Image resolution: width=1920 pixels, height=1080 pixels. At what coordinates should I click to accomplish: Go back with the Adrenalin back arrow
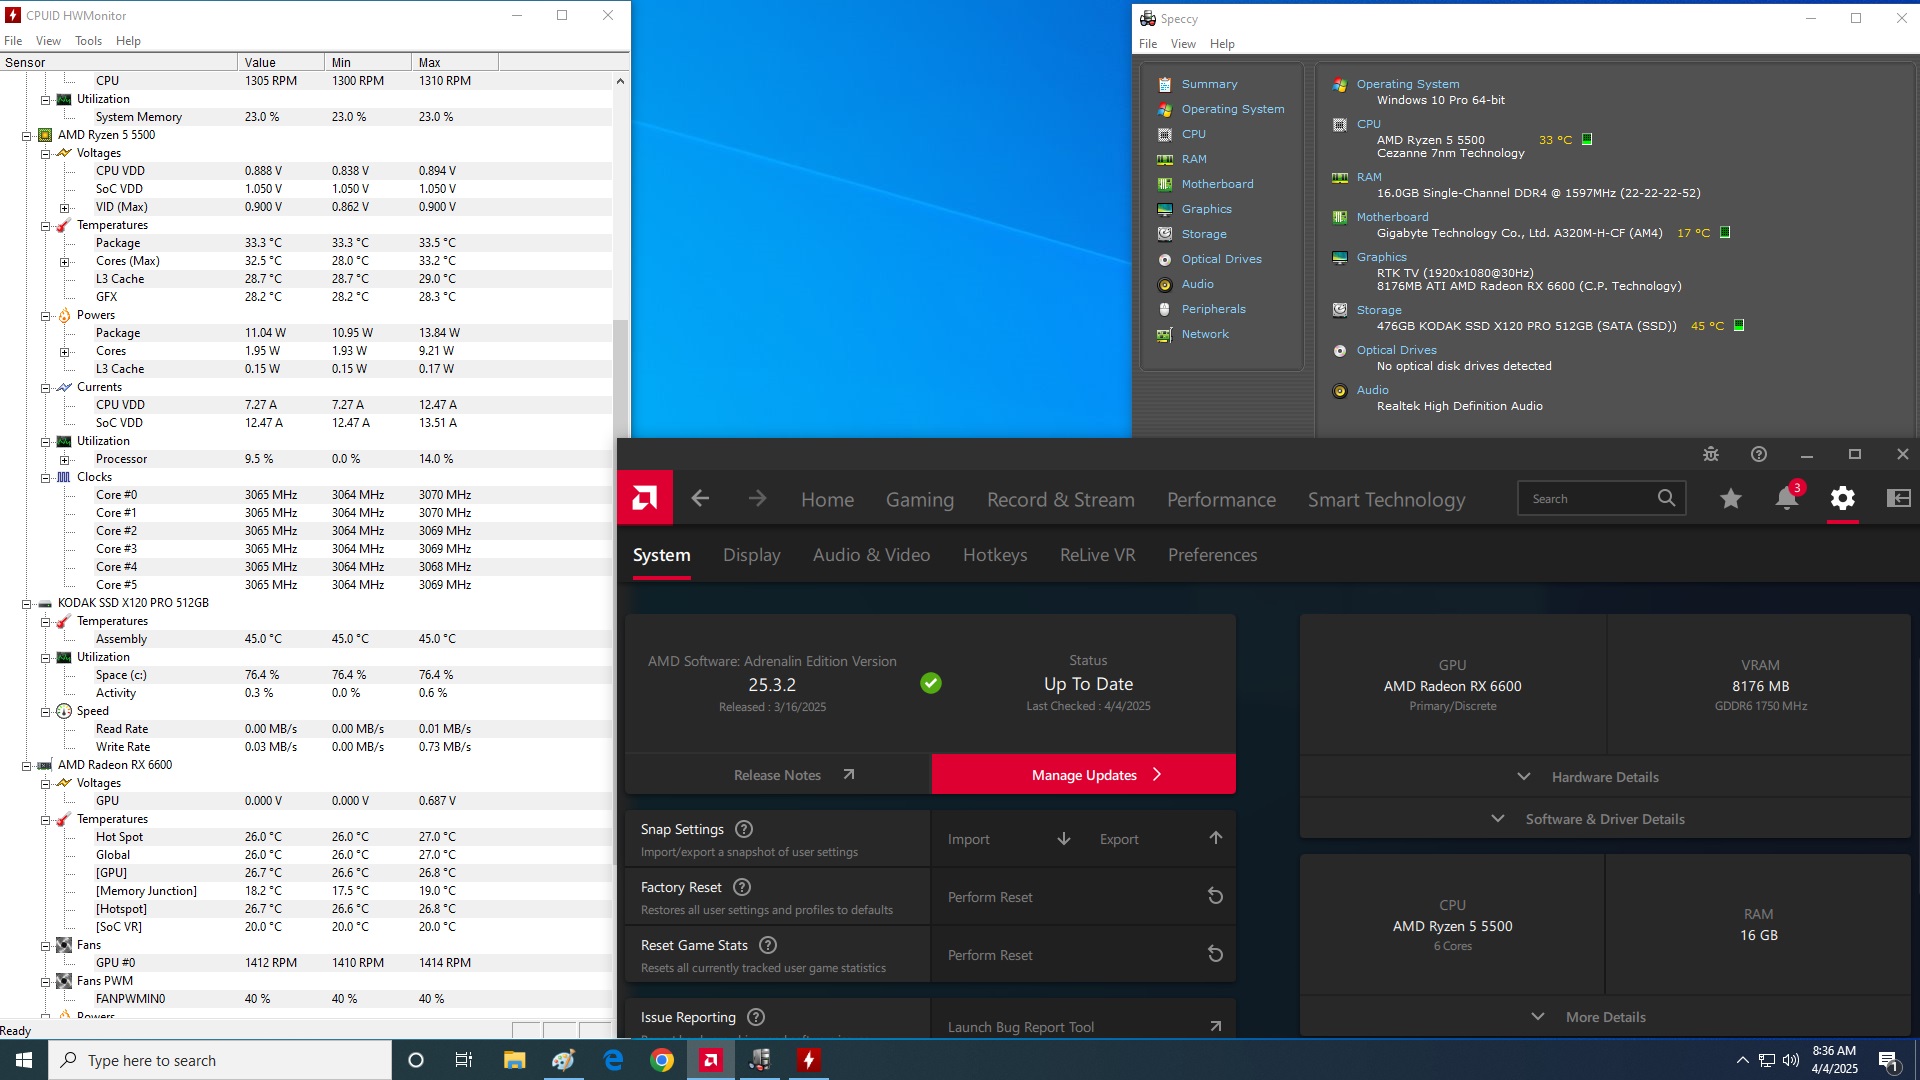pyautogui.click(x=700, y=498)
